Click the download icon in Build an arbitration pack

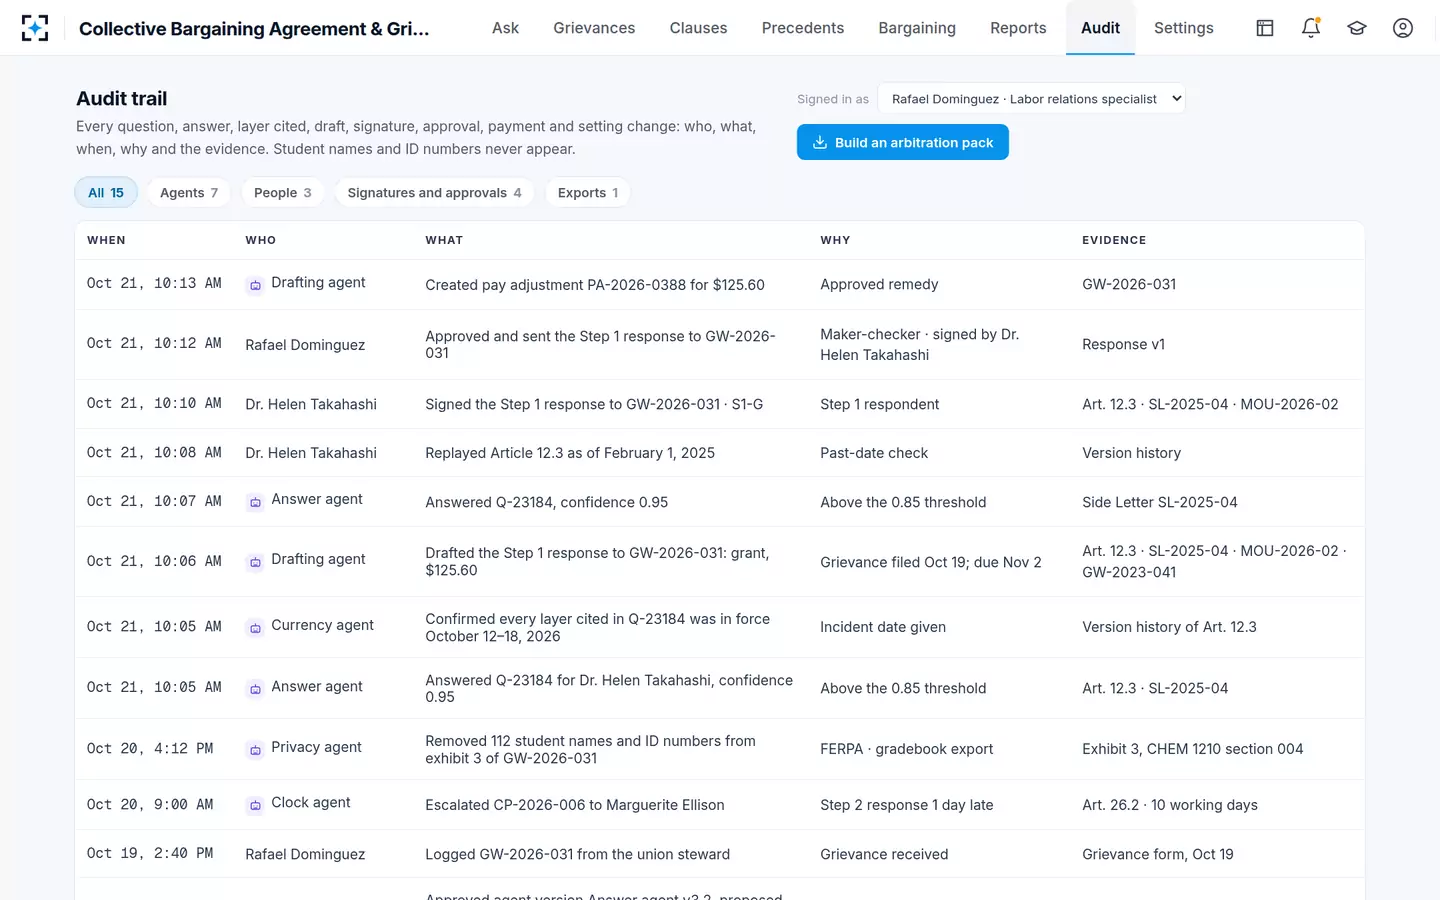click(820, 142)
